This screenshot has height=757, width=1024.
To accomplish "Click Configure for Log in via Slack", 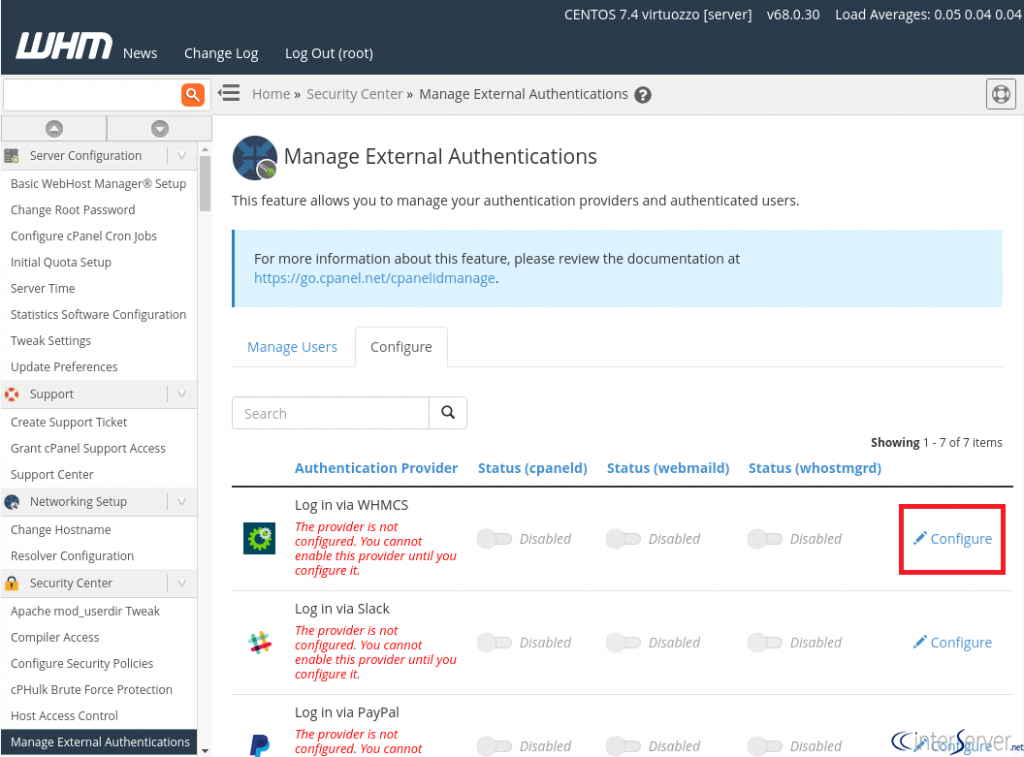I will (x=952, y=643).
